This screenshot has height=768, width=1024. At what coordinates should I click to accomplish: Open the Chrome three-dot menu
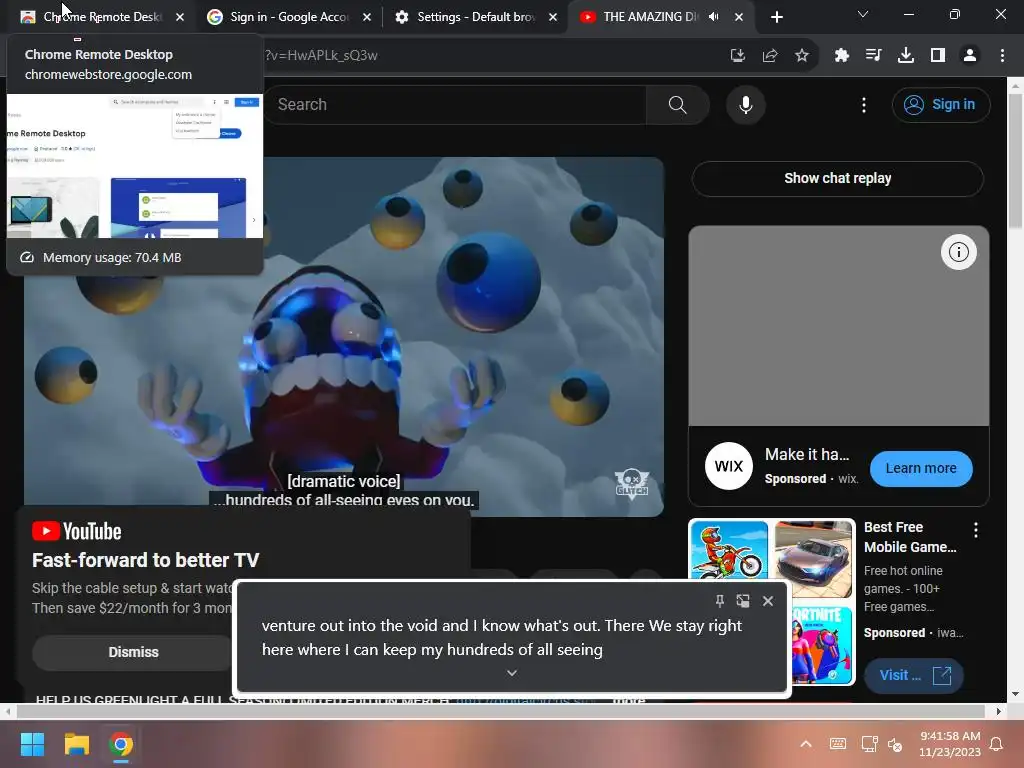[1002, 56]
